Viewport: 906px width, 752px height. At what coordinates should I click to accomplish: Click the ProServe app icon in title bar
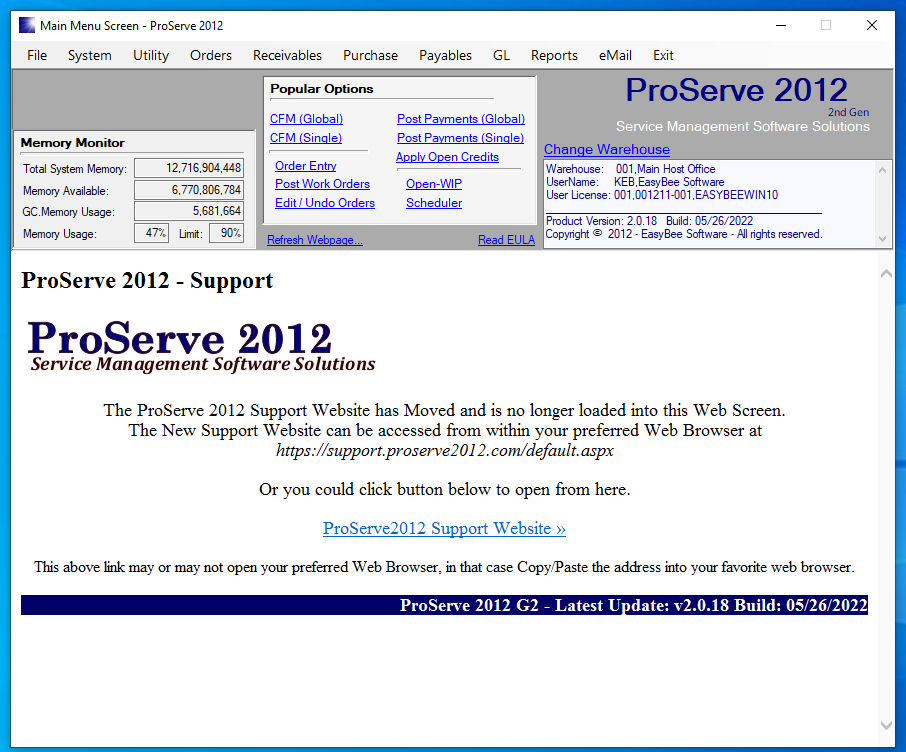(27, 25)
